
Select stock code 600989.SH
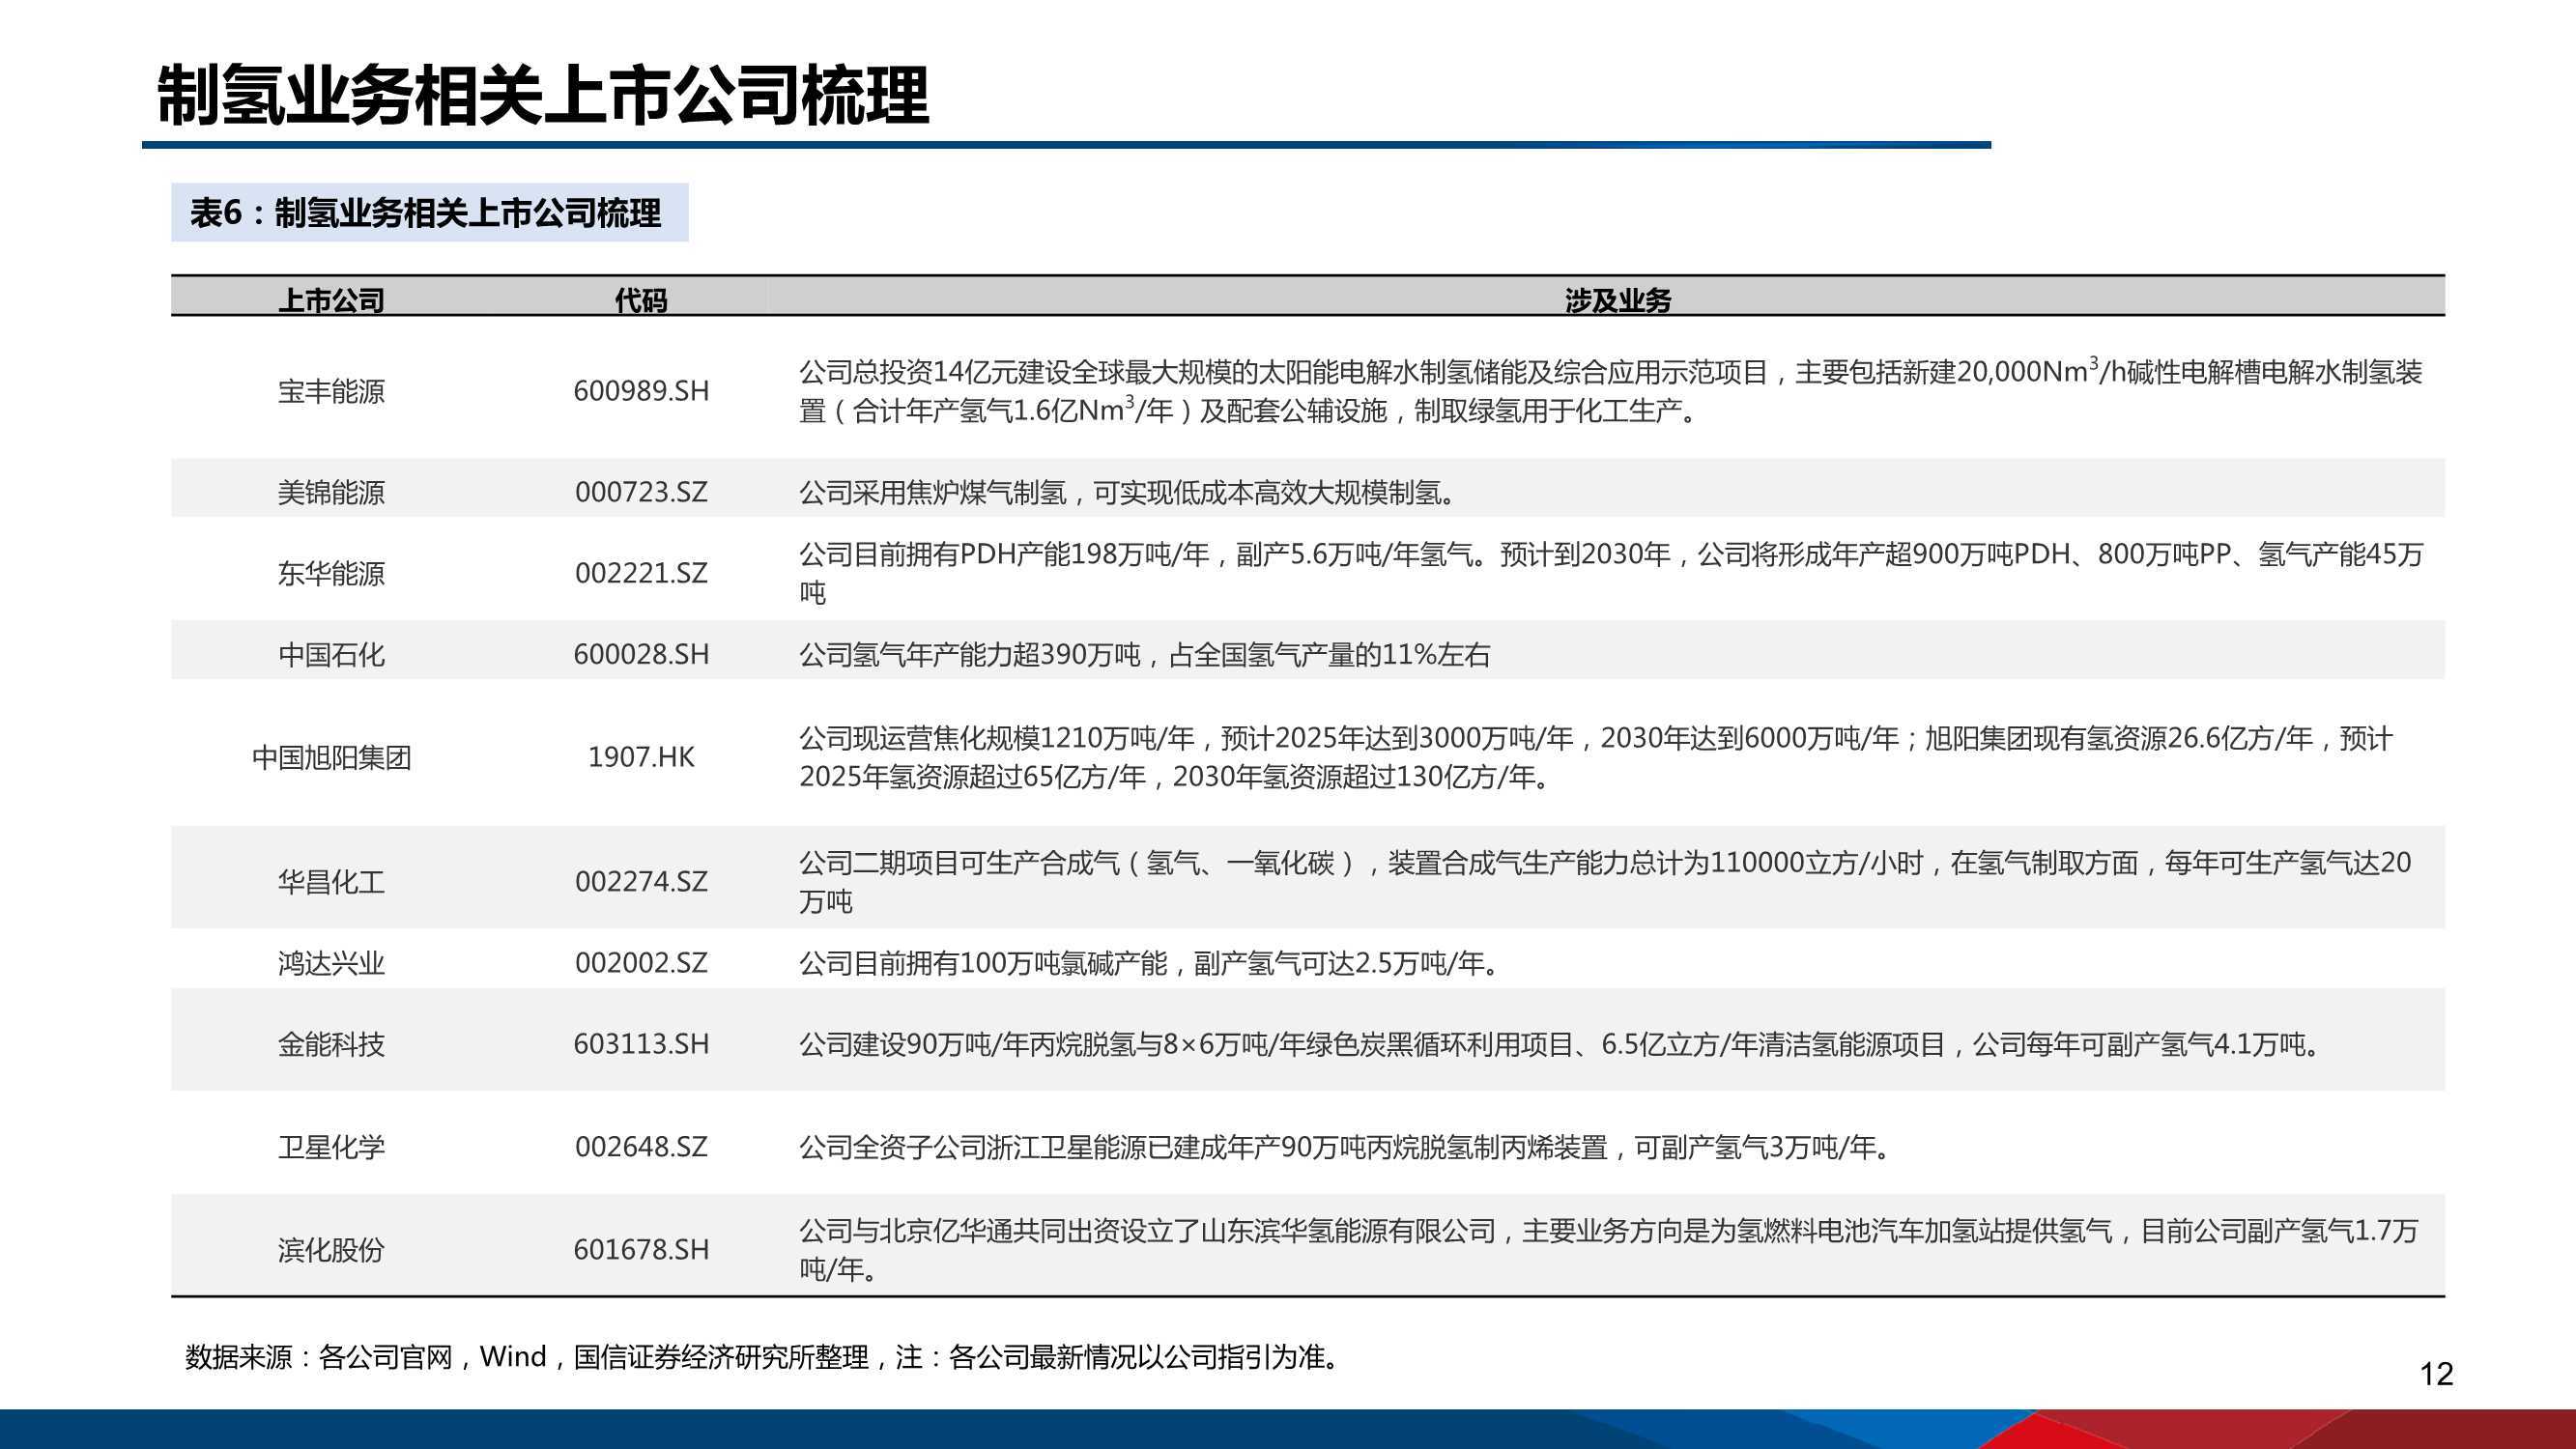pyautogui.click(x=641, y=391)
